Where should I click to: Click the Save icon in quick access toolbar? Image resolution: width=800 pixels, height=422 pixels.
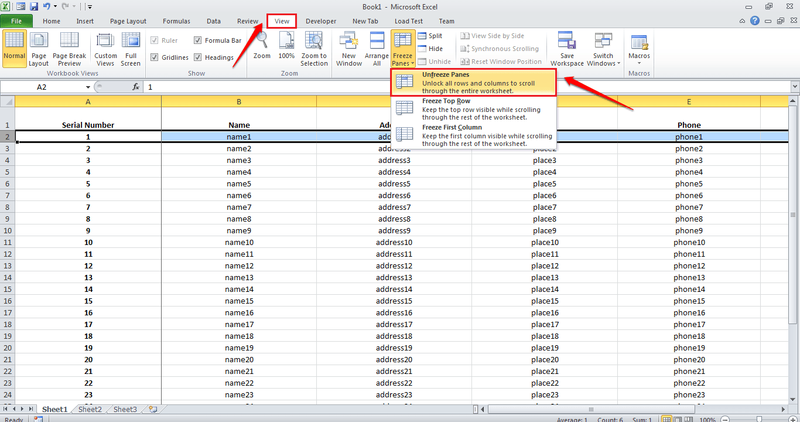pos(34,7)
